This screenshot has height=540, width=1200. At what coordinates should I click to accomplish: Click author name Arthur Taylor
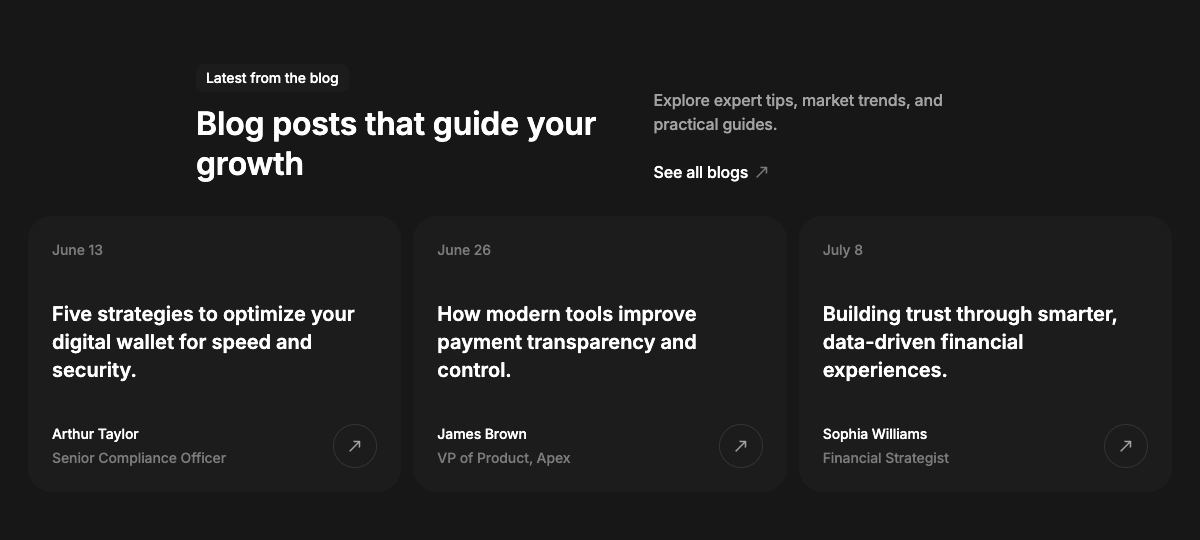(95, 434)
